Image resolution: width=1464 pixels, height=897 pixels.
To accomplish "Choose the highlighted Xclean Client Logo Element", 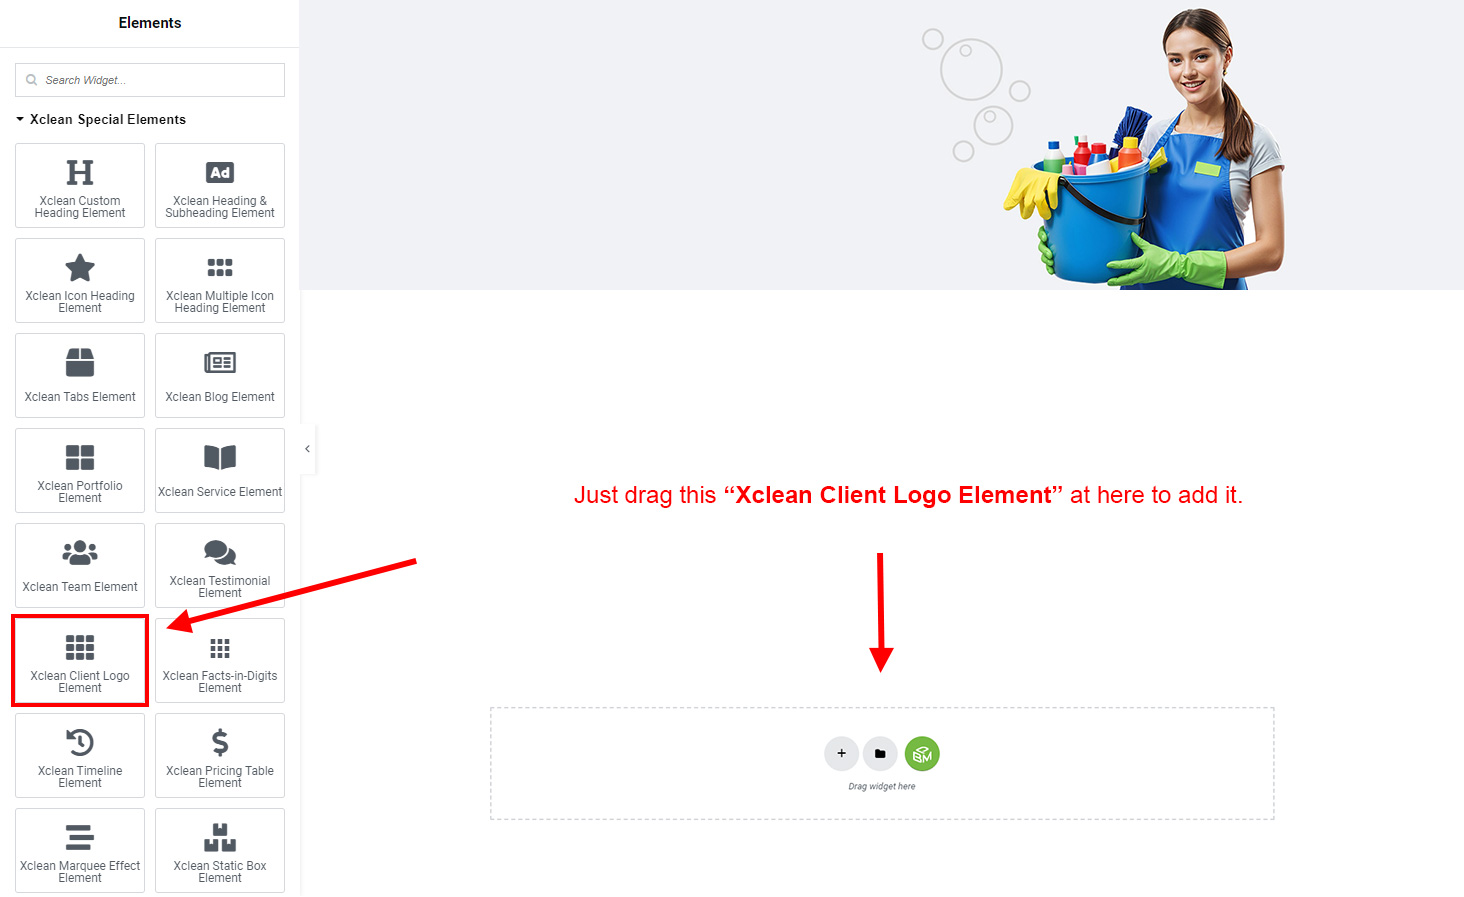I will coord(80,660).
